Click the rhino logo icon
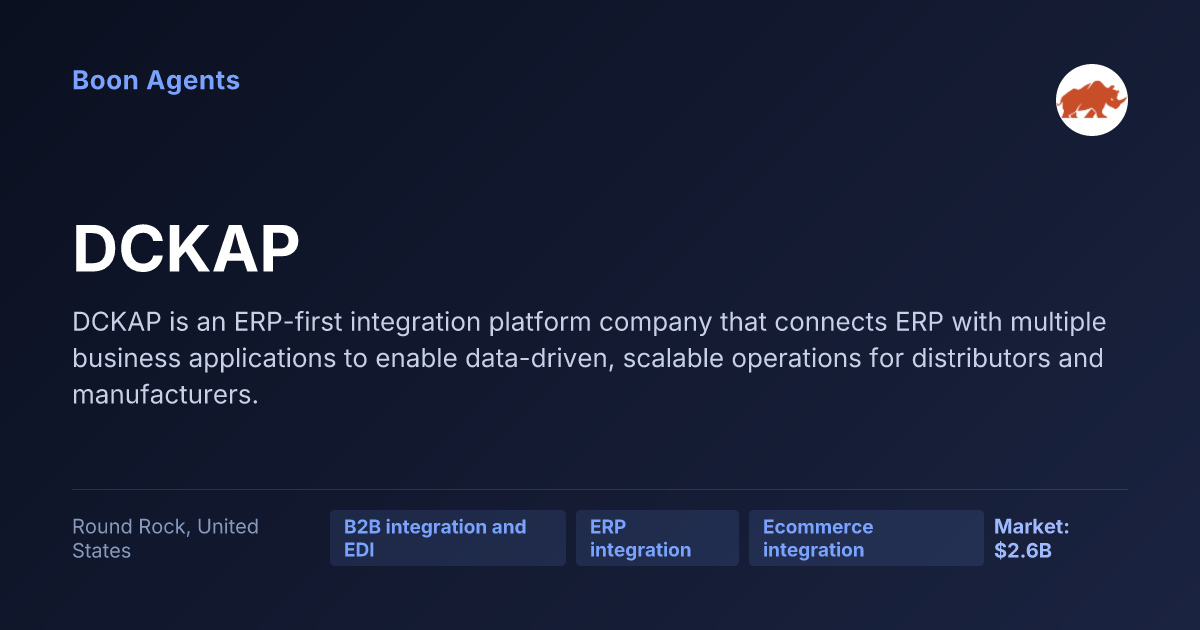 1092,100
